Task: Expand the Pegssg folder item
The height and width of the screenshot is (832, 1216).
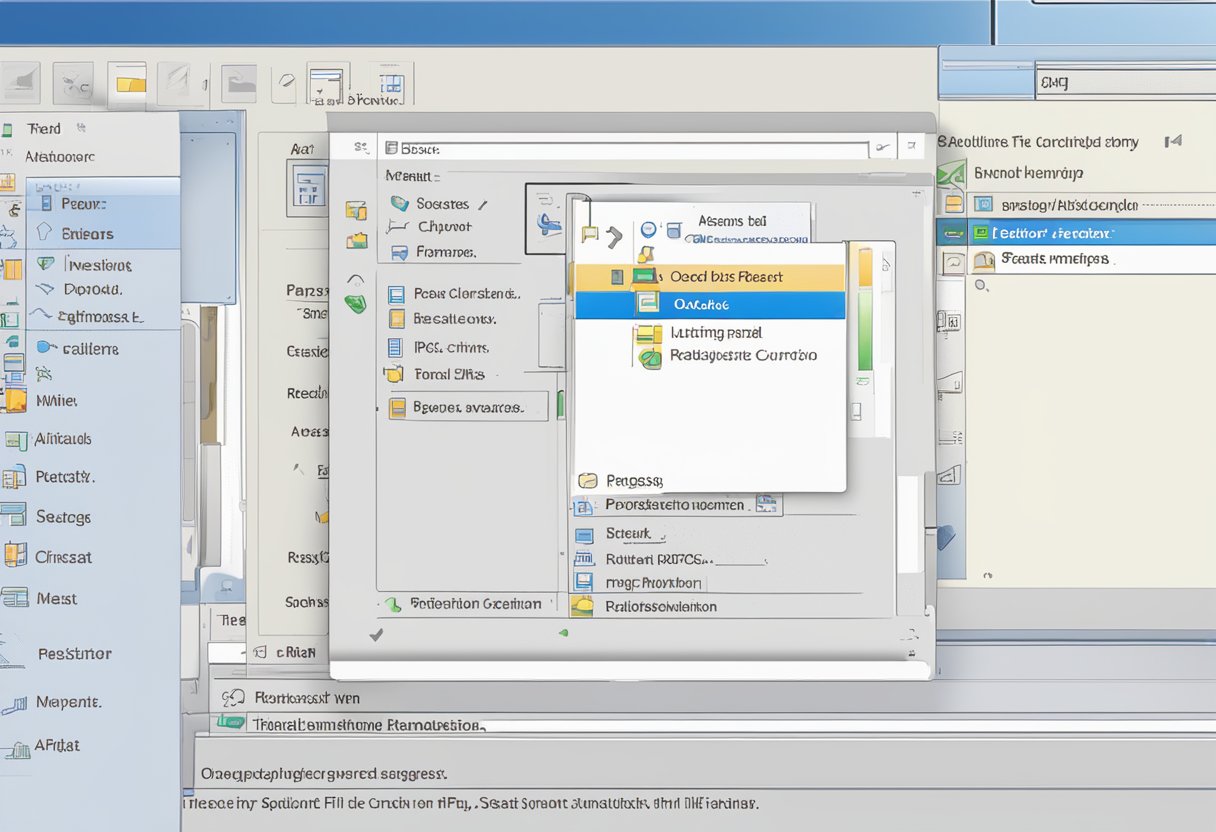Action: (588, 481)
